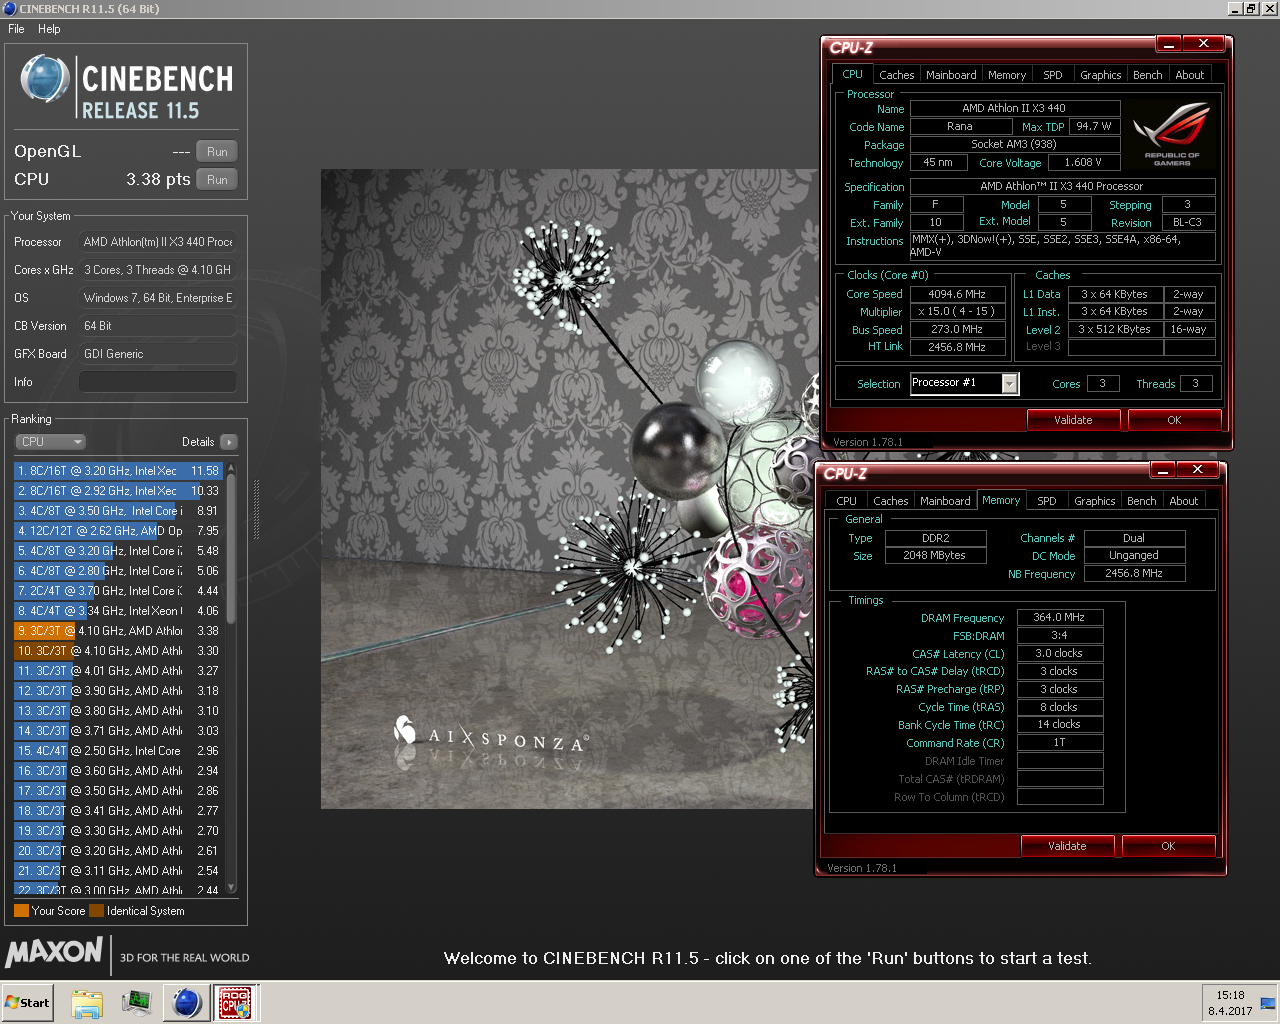Screen dimensions: 1280x1024
Task: Switch to Mainboard tab in lower CPU-Z
Action: [945, 501]
